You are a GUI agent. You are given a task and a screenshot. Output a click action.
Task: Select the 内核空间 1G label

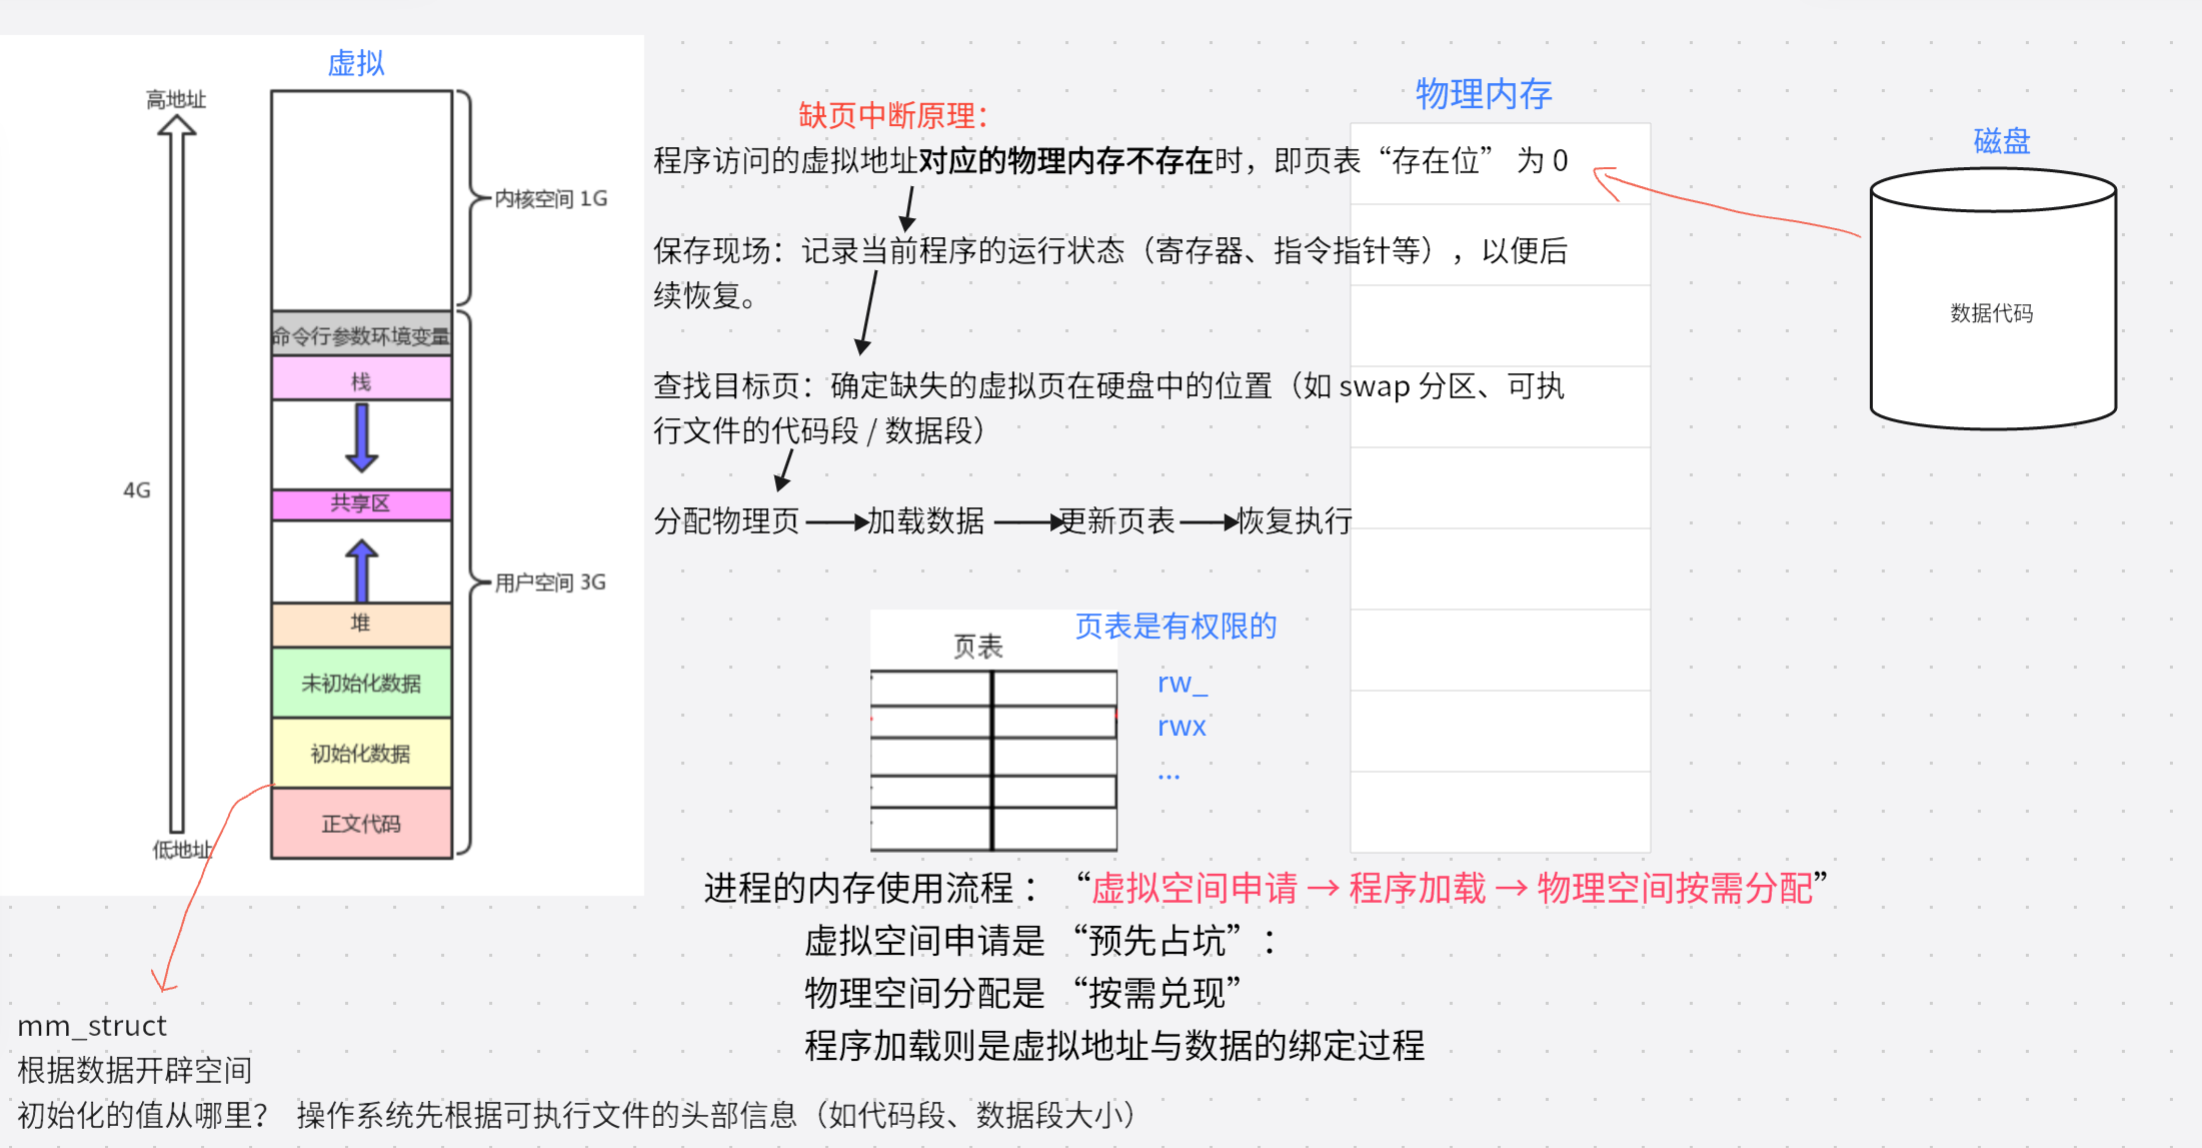(x=551, y=198)
